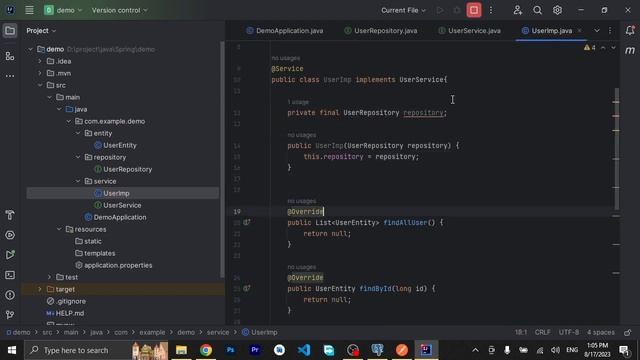
Task: Select UserEntity in project tree
Action: [x=120, y=145]
